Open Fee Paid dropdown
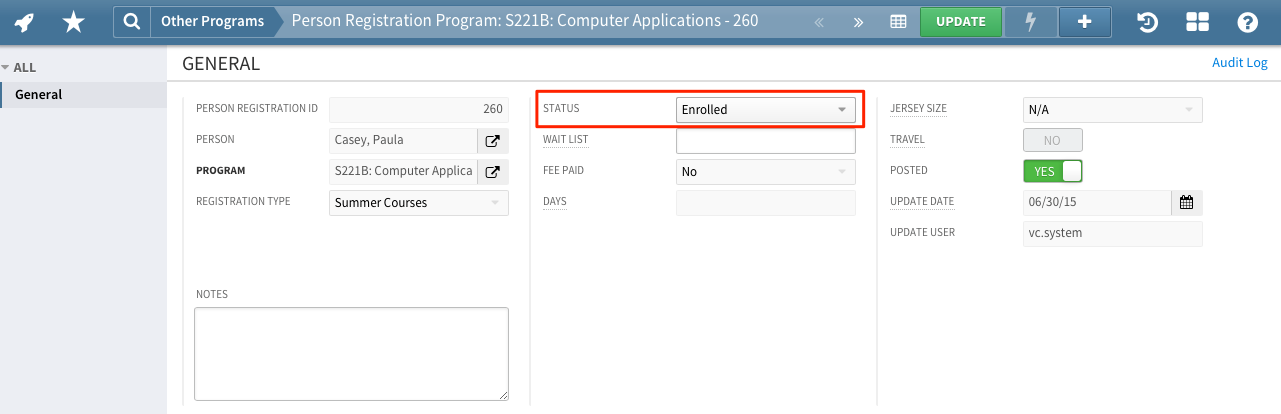1281x414 pixels. click(x=766, y=171)
